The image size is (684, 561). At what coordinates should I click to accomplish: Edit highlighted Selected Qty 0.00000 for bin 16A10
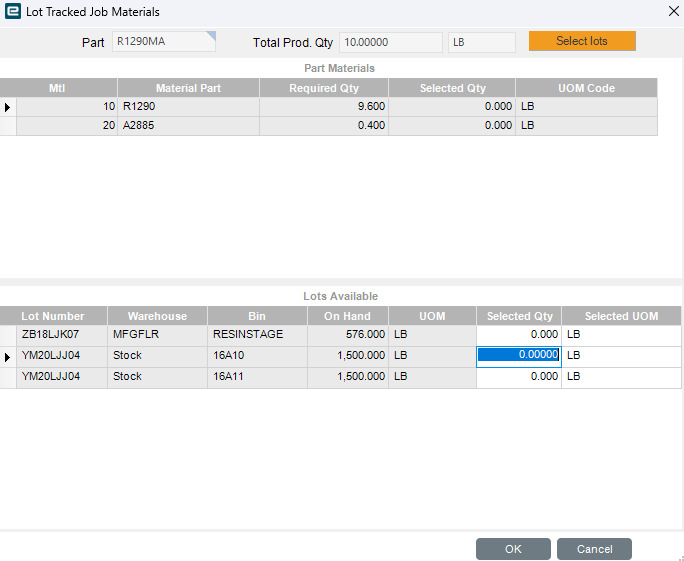[519, 356]
